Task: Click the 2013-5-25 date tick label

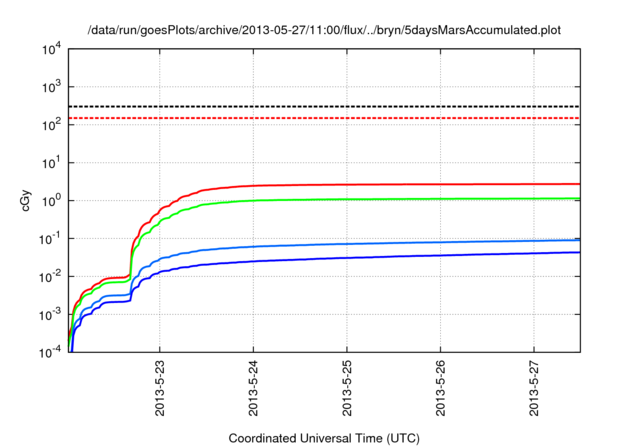Action: tap(347, 388)
